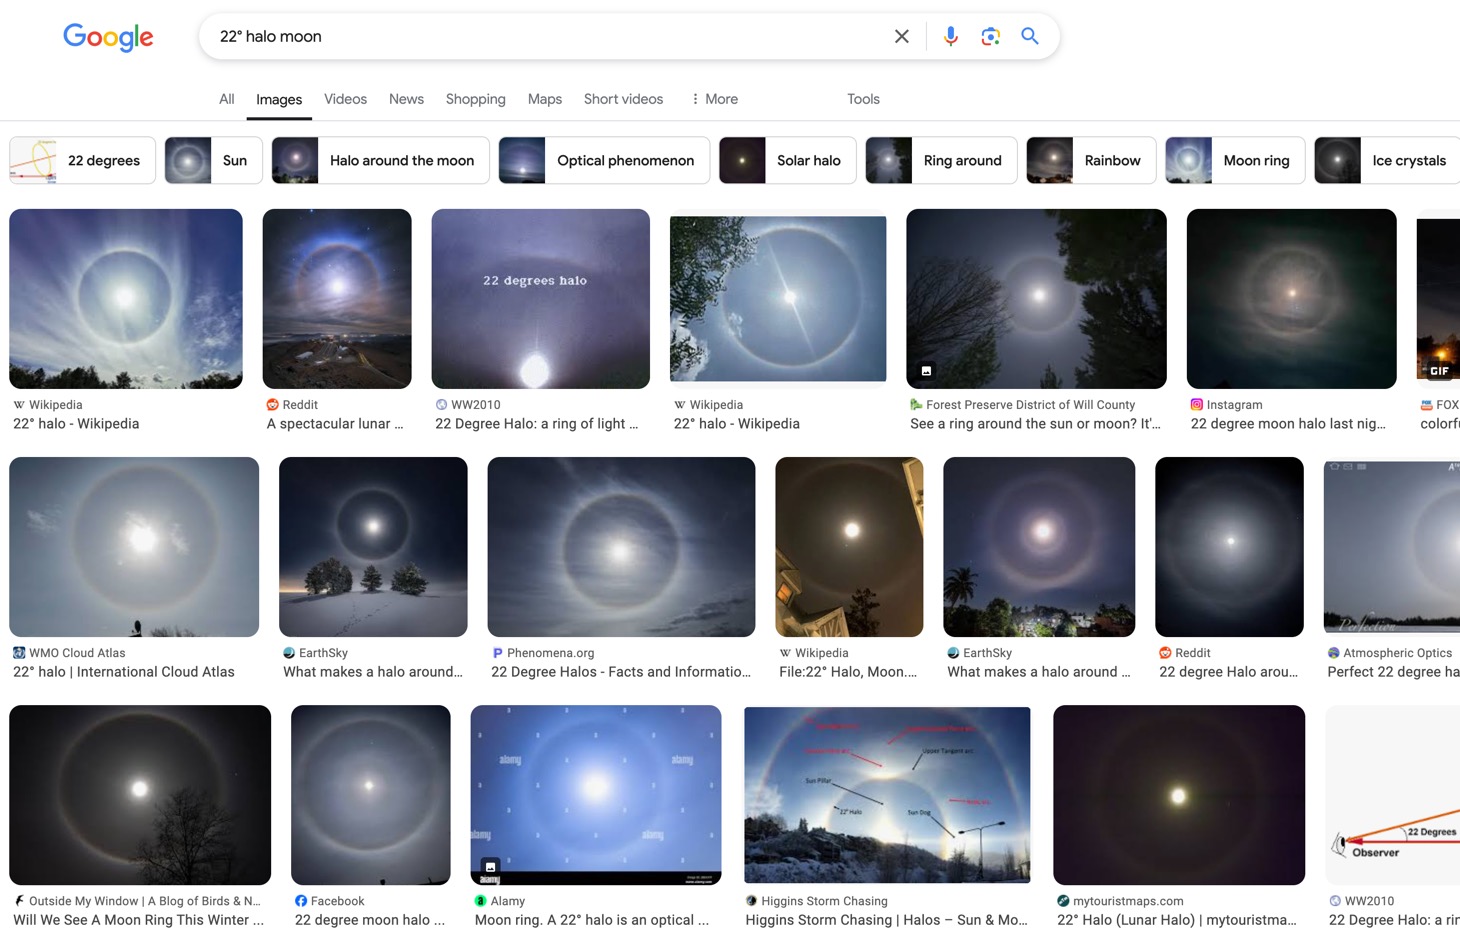Click the licensable badge on Forest Preserve image
Viewport: 1460px width, 940px height.
pos(926,371)
